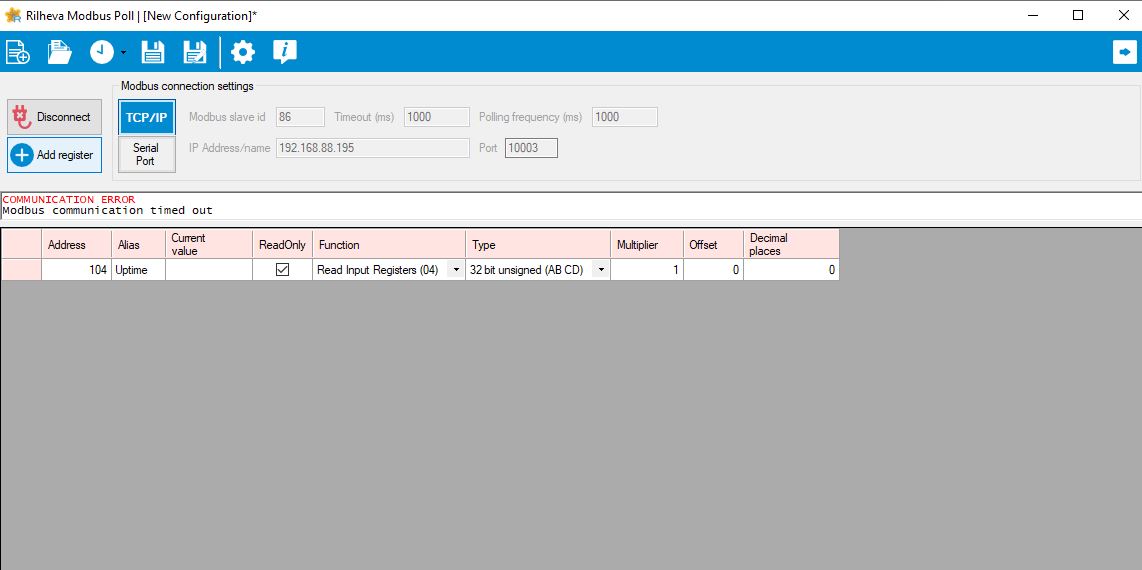The image size is (1142, 570).
Task: Open a configuration from folder
Action: 60,52
